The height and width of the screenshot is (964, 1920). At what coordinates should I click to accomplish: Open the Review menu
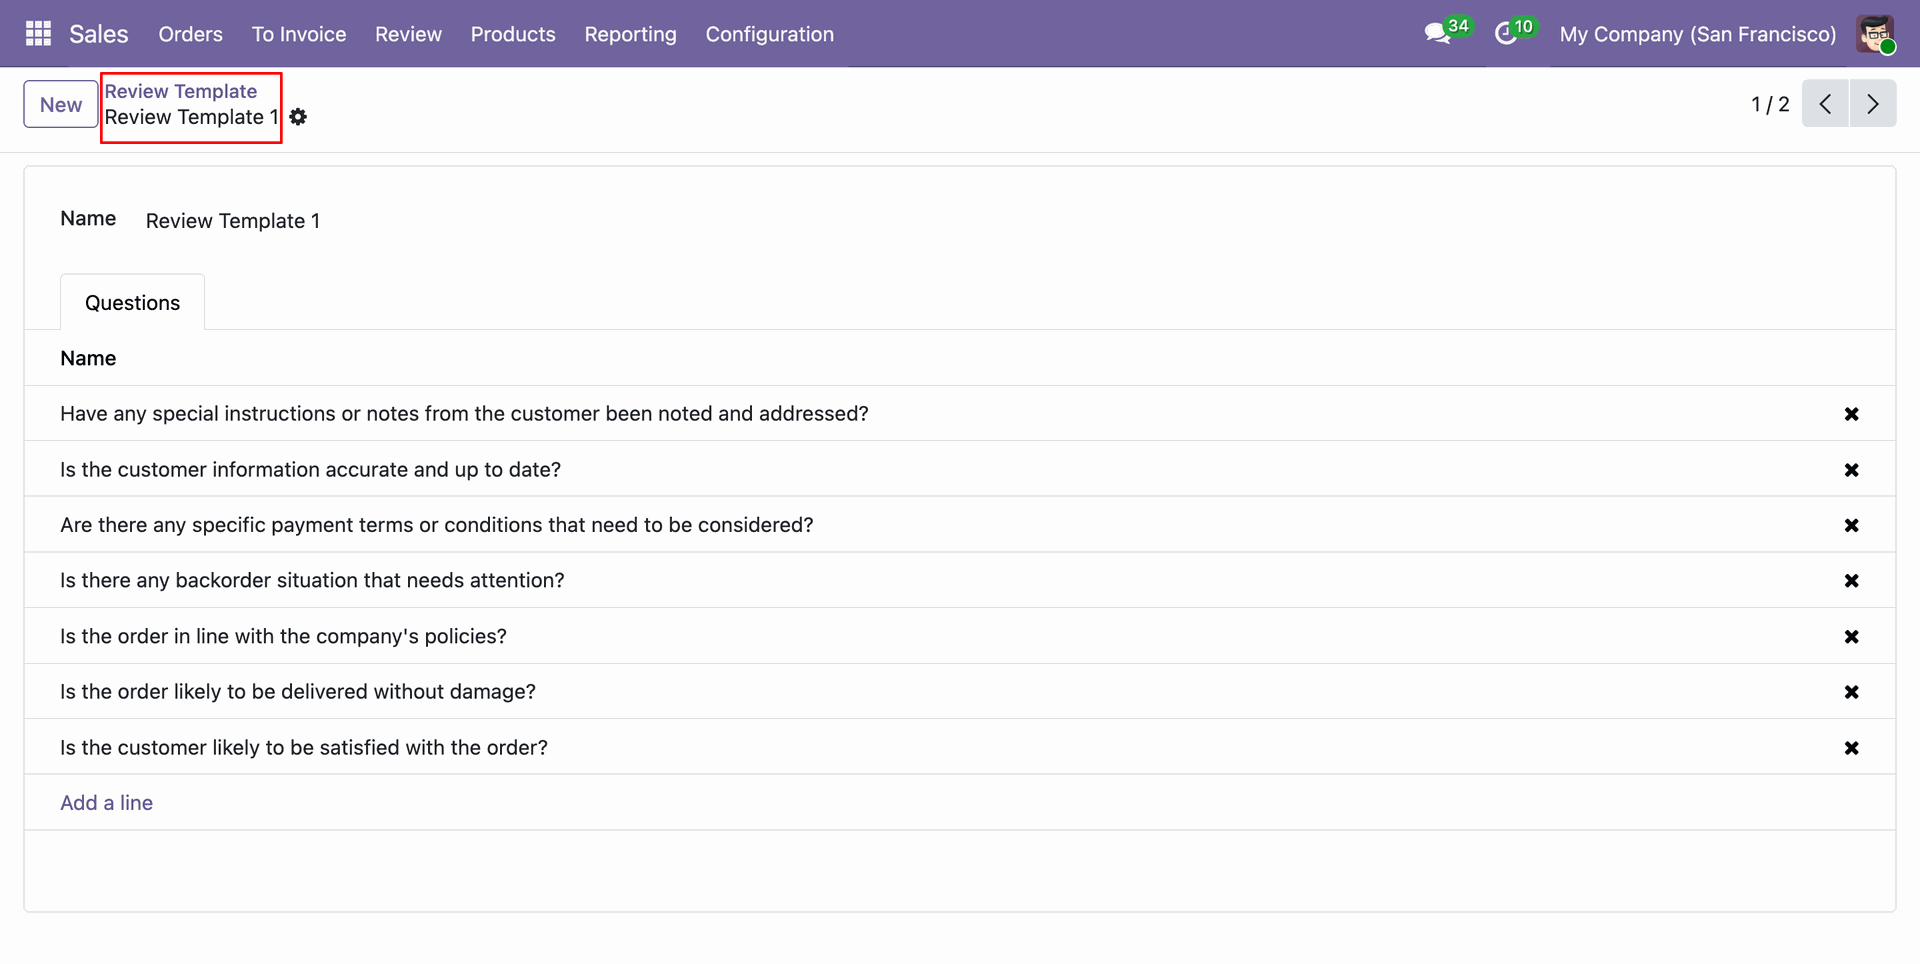pyautogui.click(x=408, y=34)
